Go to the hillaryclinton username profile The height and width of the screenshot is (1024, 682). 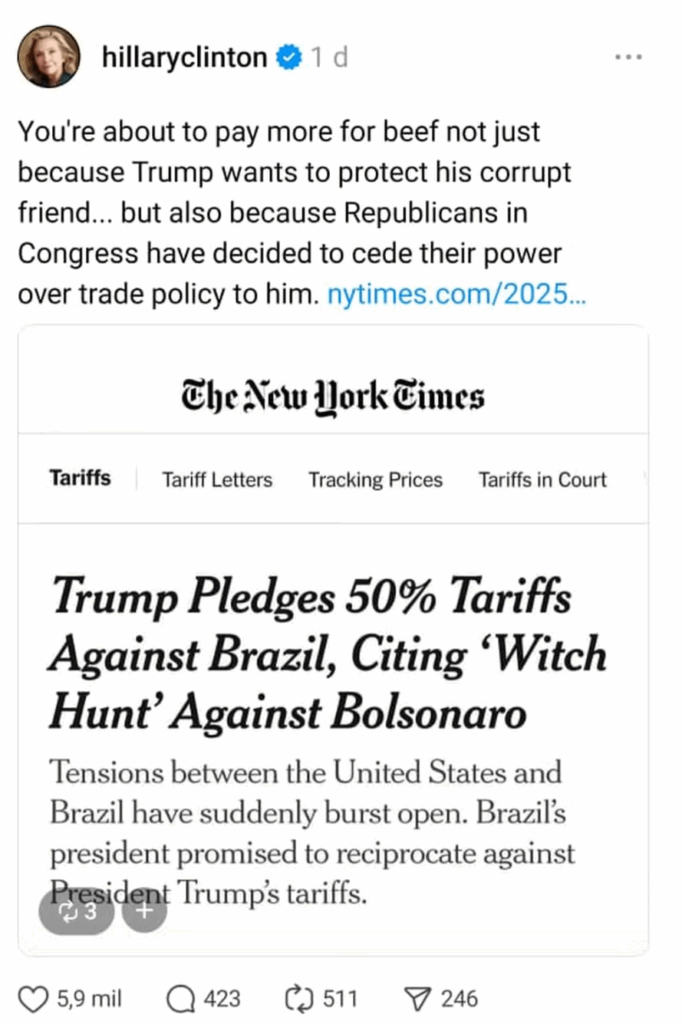point(185,58)
